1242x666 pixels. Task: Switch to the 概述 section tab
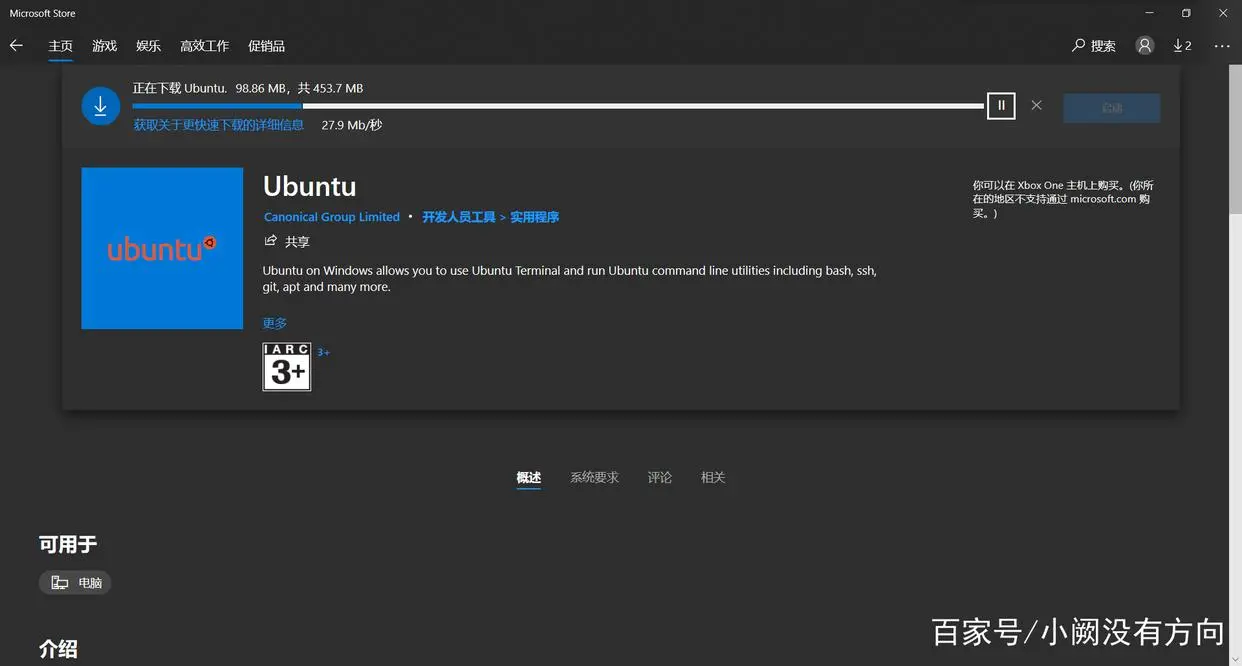click(x=529, y=478)
